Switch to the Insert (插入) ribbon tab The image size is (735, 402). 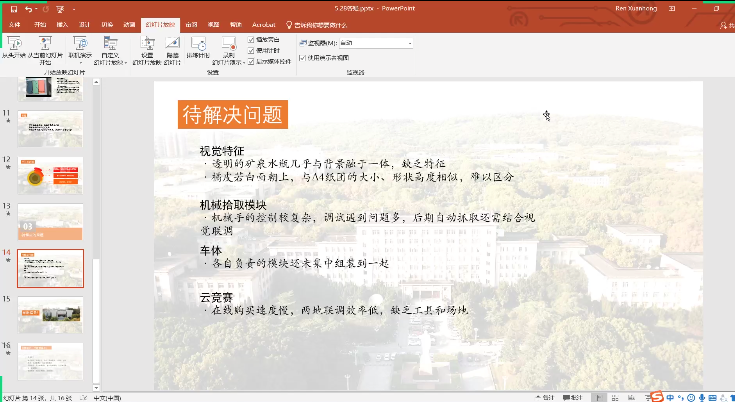click(x=62, y=25)
